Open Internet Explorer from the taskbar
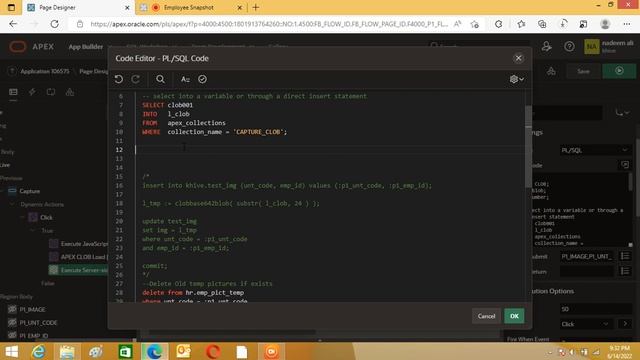The width and height of the screenshot is (640, 360). coord(39,351)
